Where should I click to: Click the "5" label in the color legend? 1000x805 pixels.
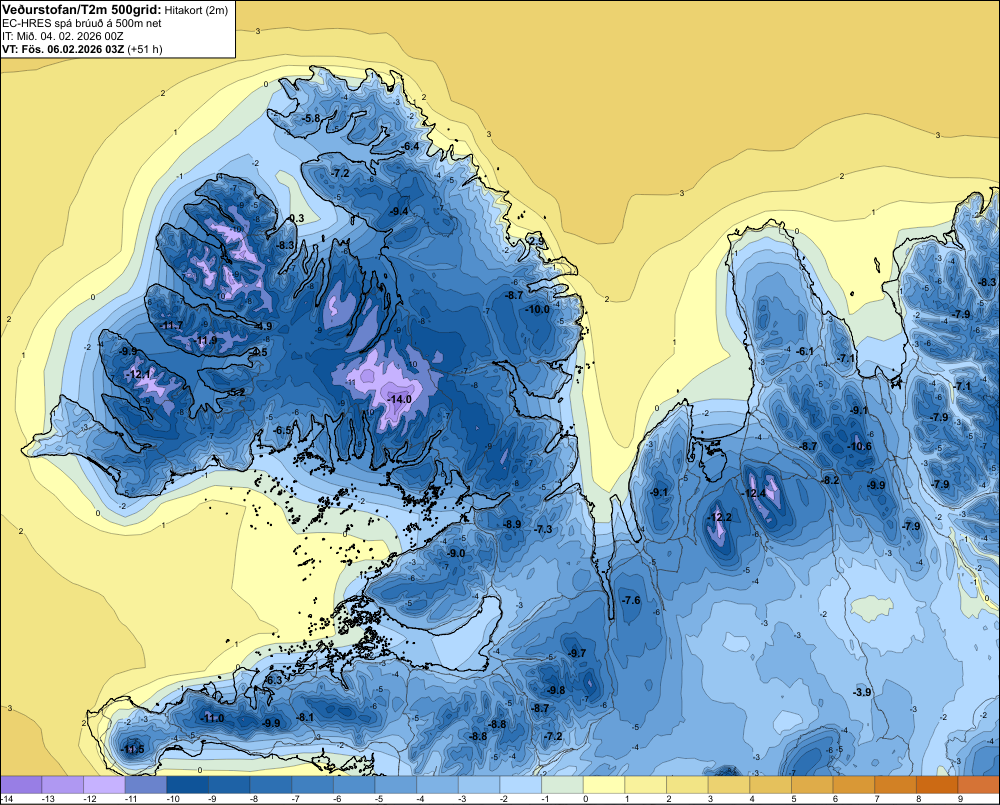click(793, 799)
